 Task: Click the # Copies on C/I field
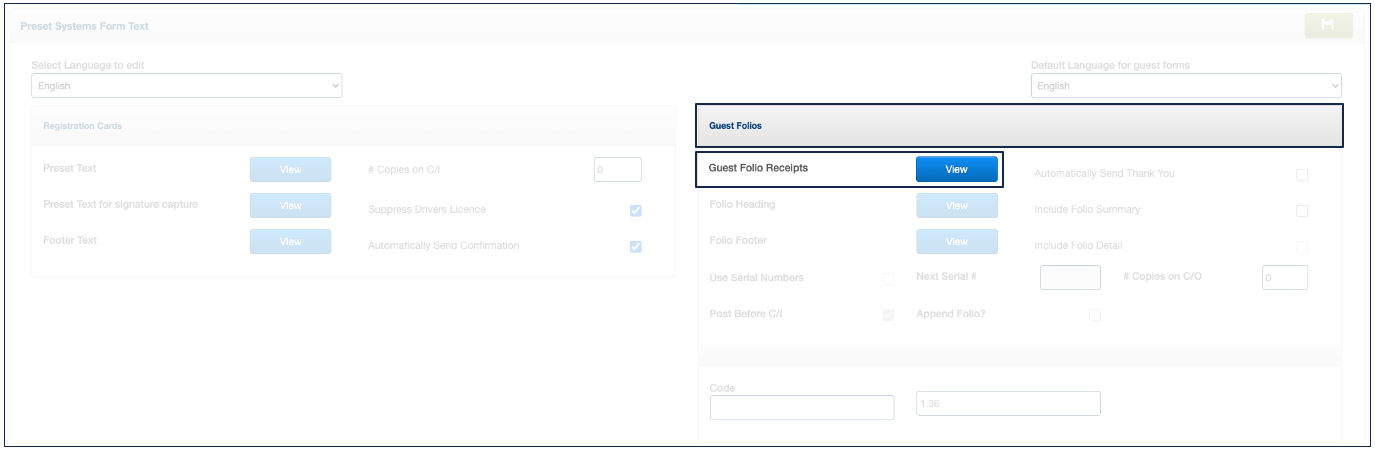(617, 170)
